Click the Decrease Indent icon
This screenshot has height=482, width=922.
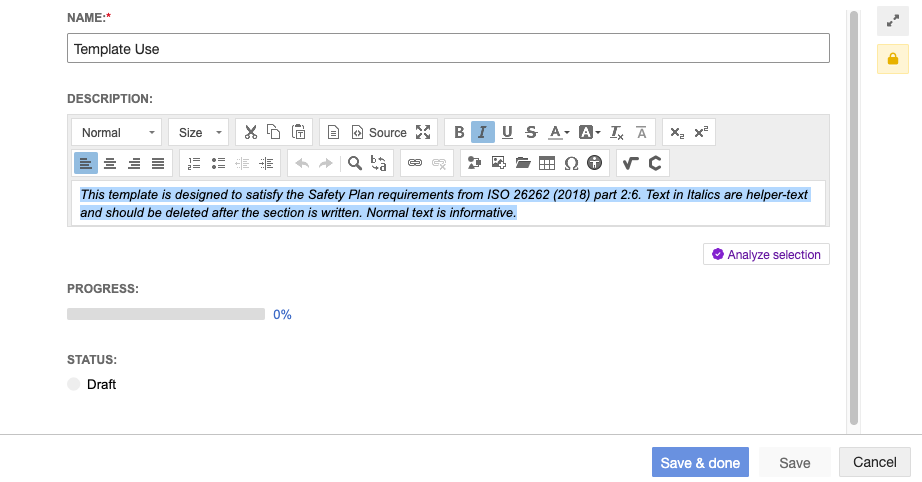242,163
